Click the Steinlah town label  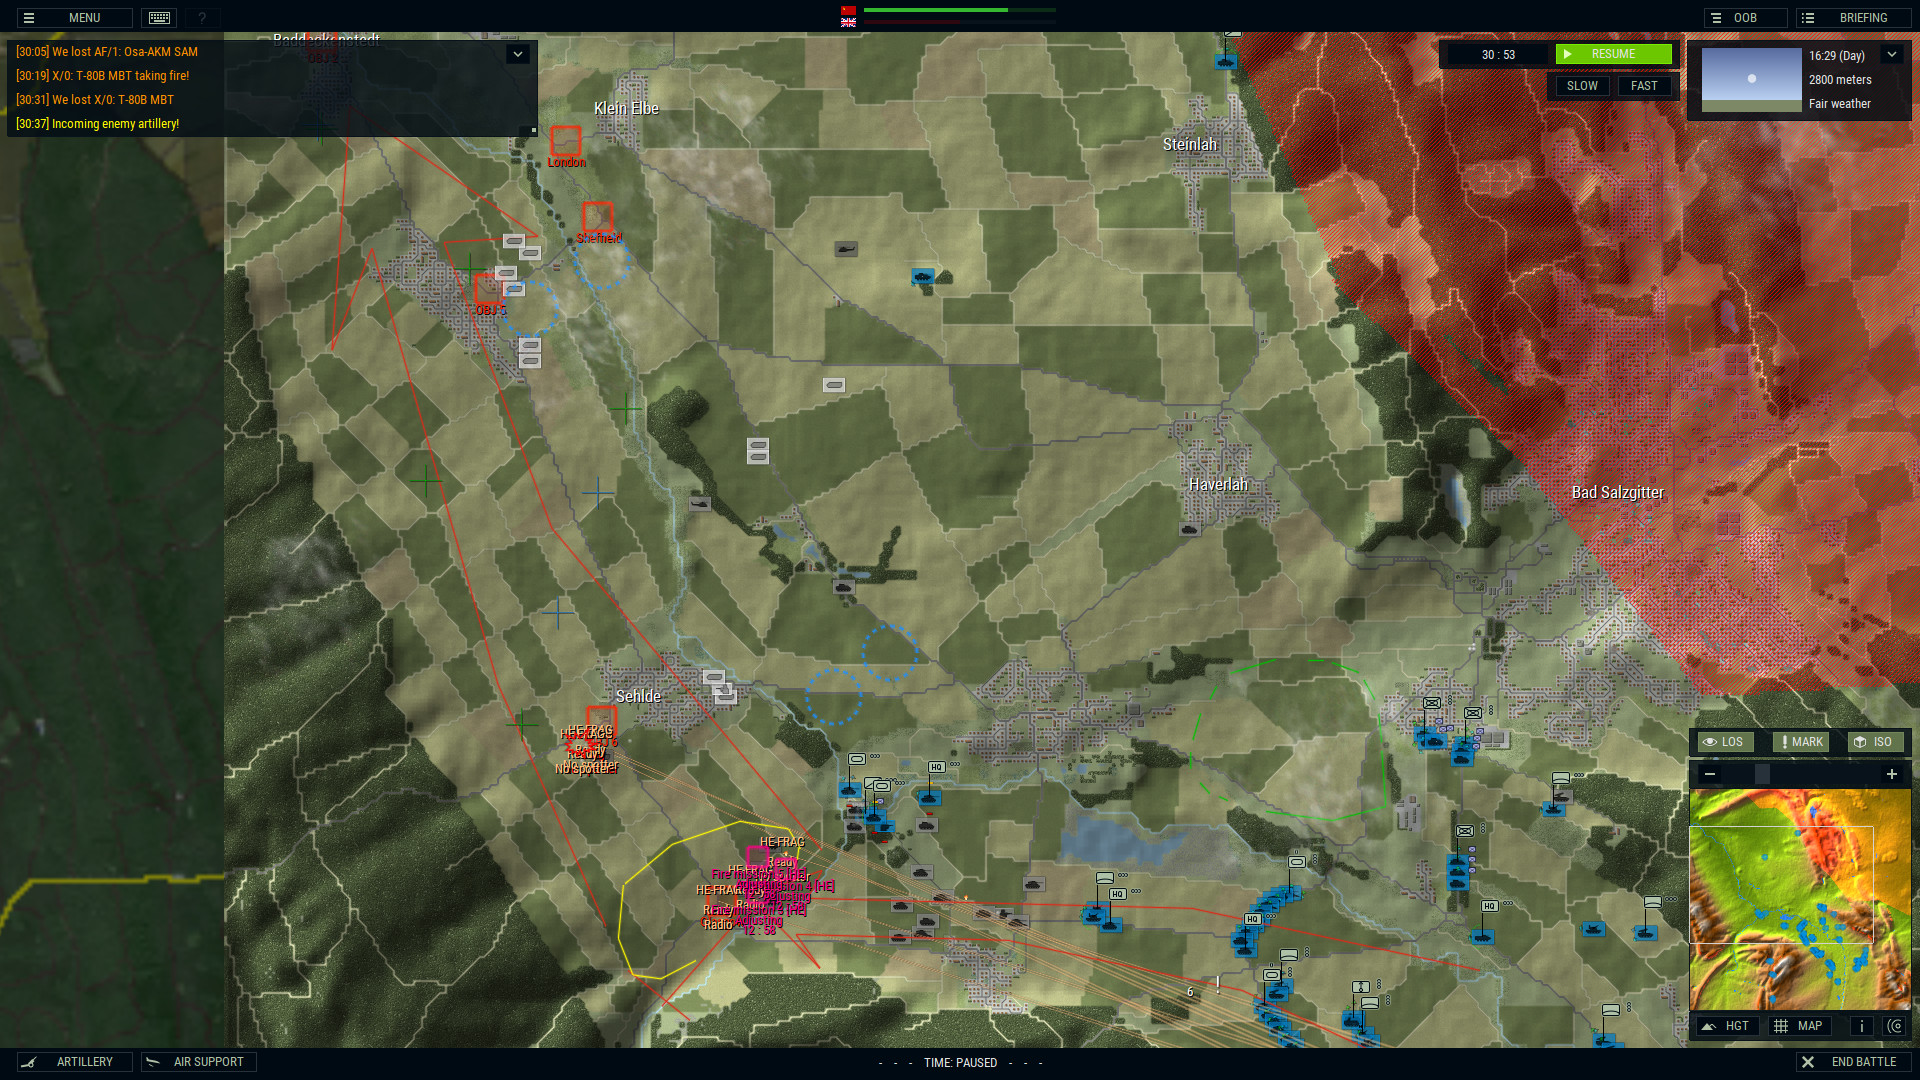[x=1189, y=144]
